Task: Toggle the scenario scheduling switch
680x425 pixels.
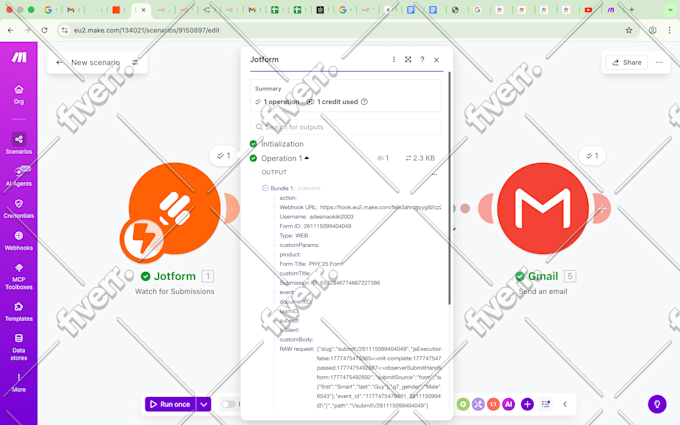Action: (x=229, y=404)
